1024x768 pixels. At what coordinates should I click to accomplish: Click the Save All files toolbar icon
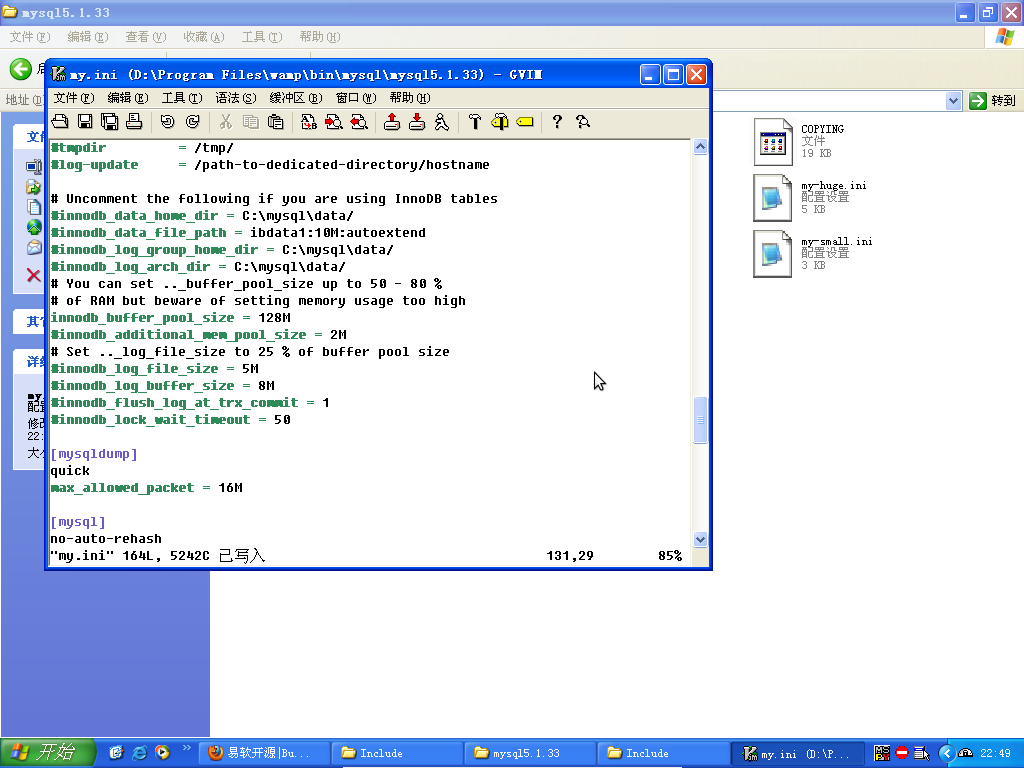tap(110, 121)
